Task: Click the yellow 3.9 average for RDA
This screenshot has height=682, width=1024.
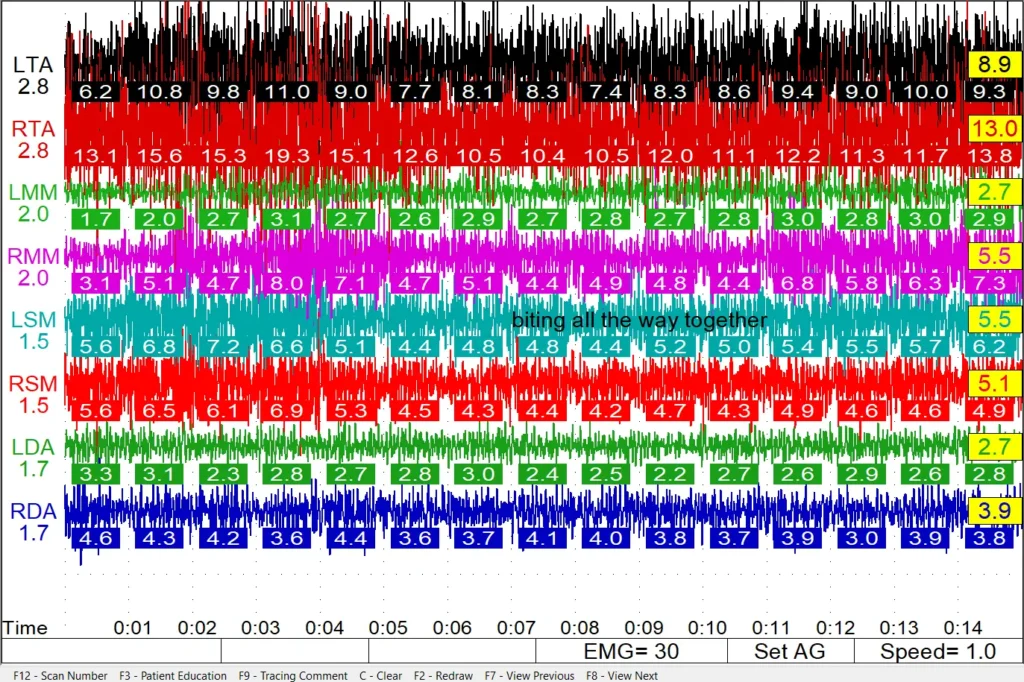Action: click(x=995, y=511)
